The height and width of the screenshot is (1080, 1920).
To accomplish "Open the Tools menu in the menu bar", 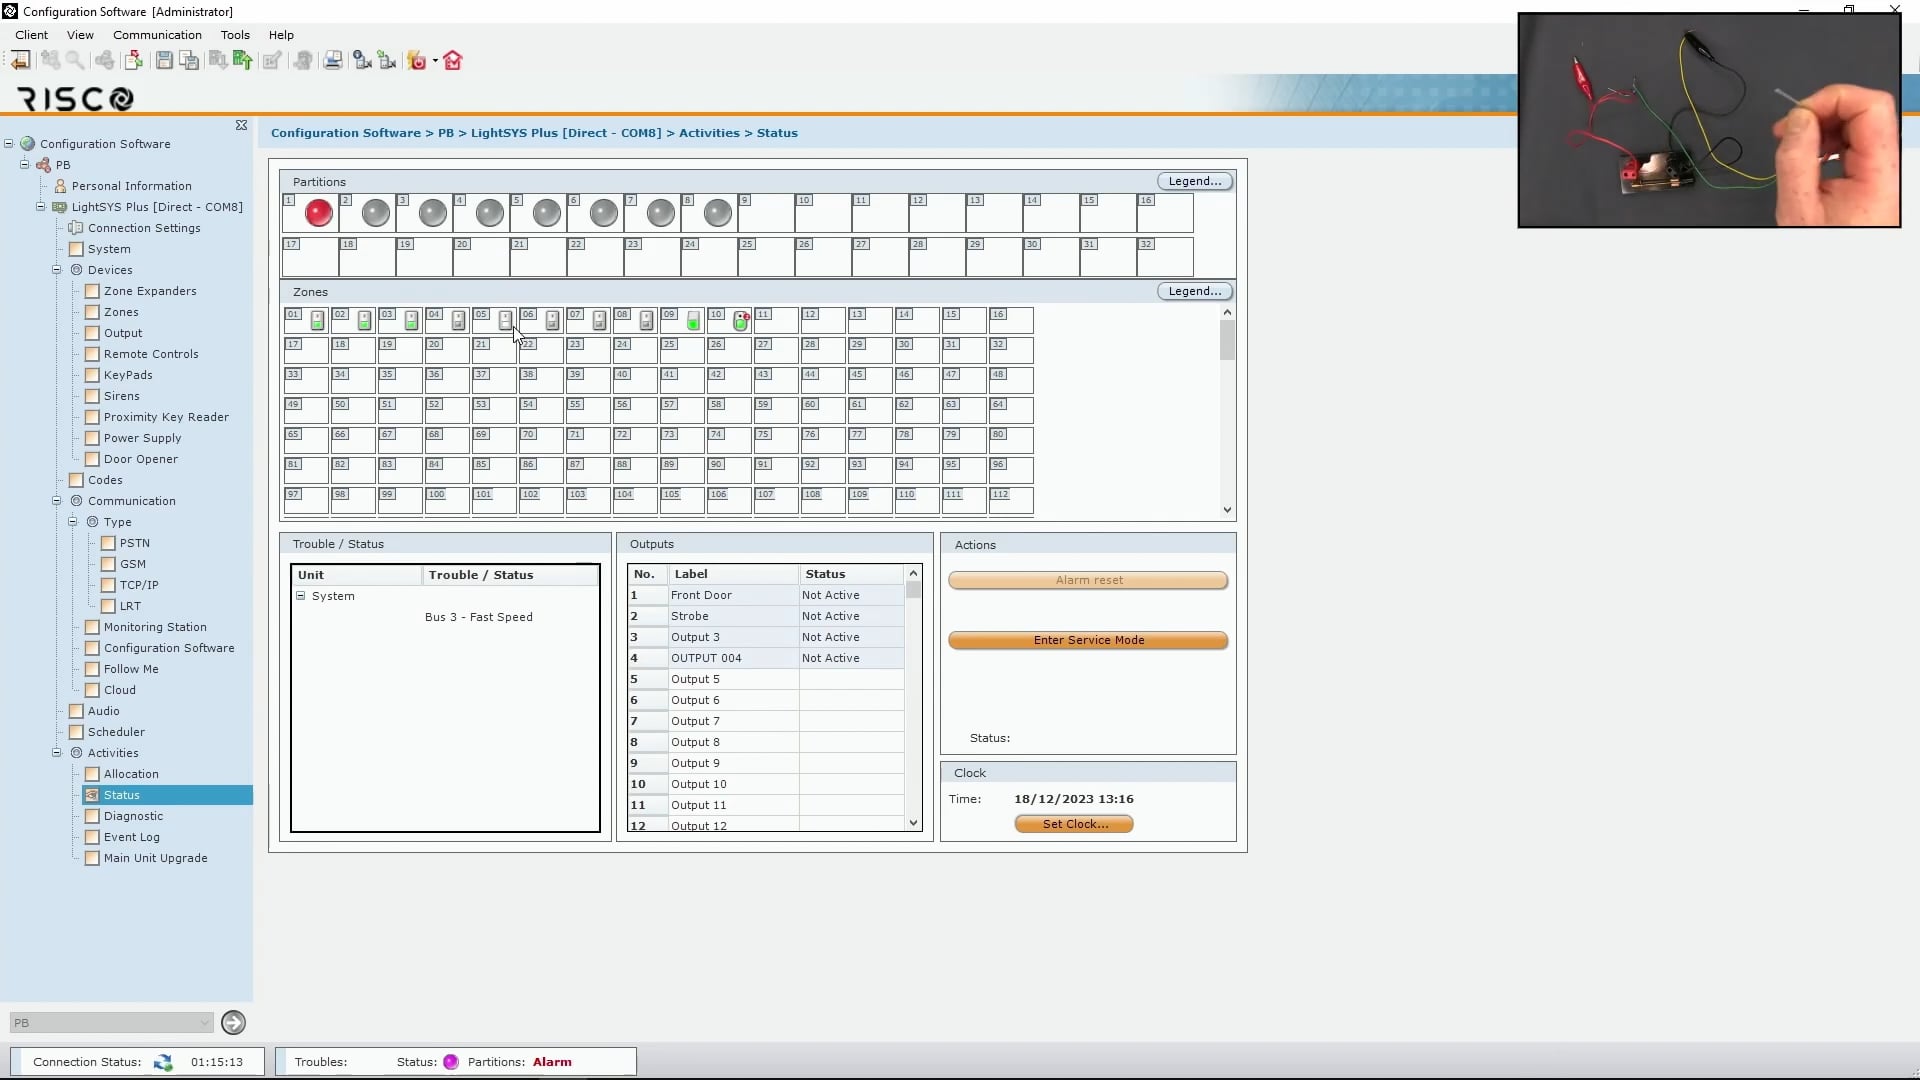I will pyautogui.click(x=234, y=34).
